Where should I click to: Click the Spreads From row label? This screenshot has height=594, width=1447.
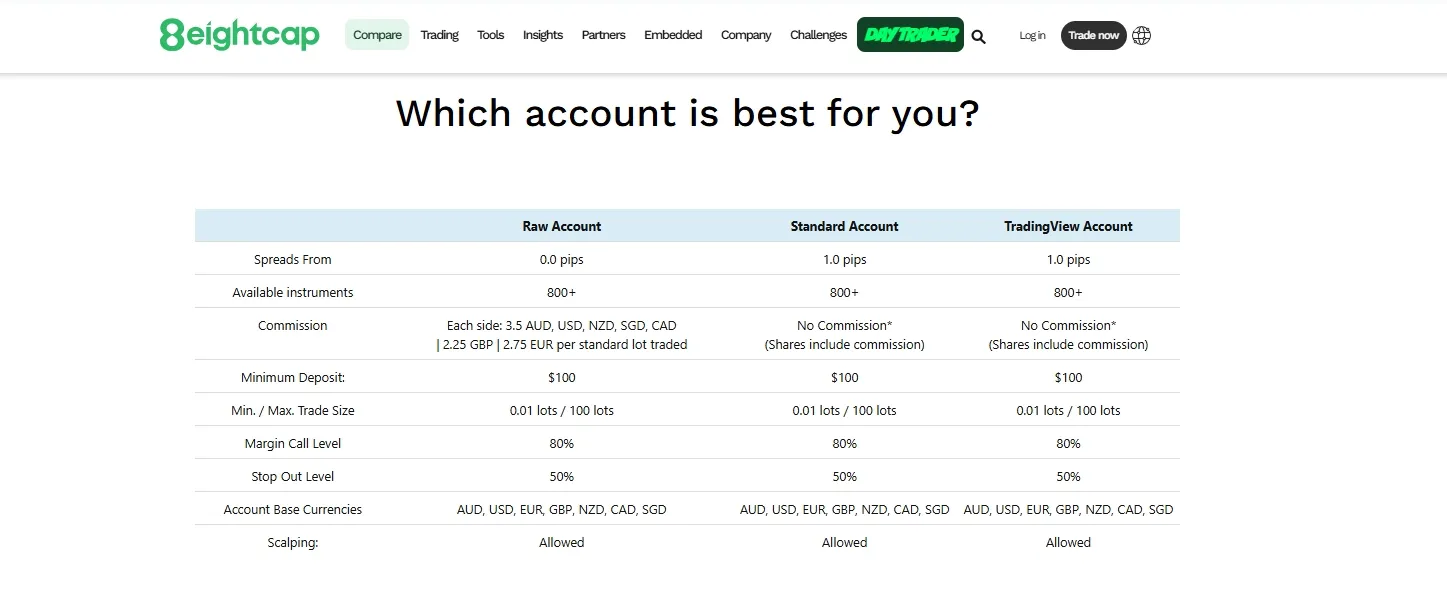[x=292, y=259]
